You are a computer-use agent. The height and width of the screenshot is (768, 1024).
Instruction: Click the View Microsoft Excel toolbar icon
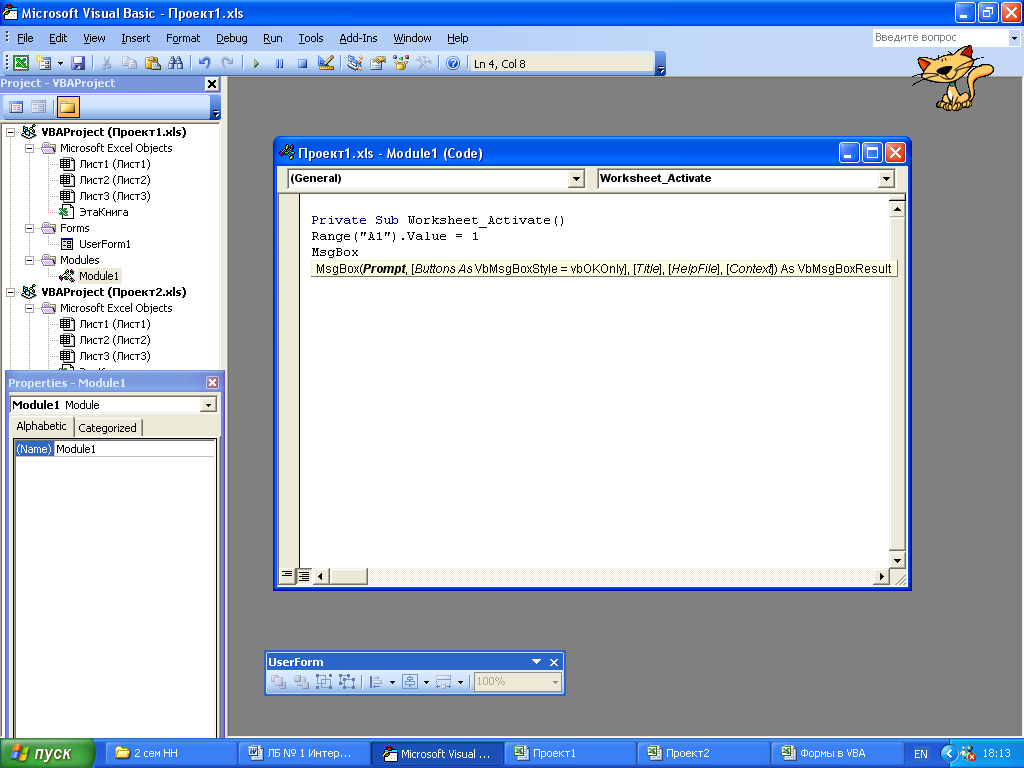click(x=21, y=63)
